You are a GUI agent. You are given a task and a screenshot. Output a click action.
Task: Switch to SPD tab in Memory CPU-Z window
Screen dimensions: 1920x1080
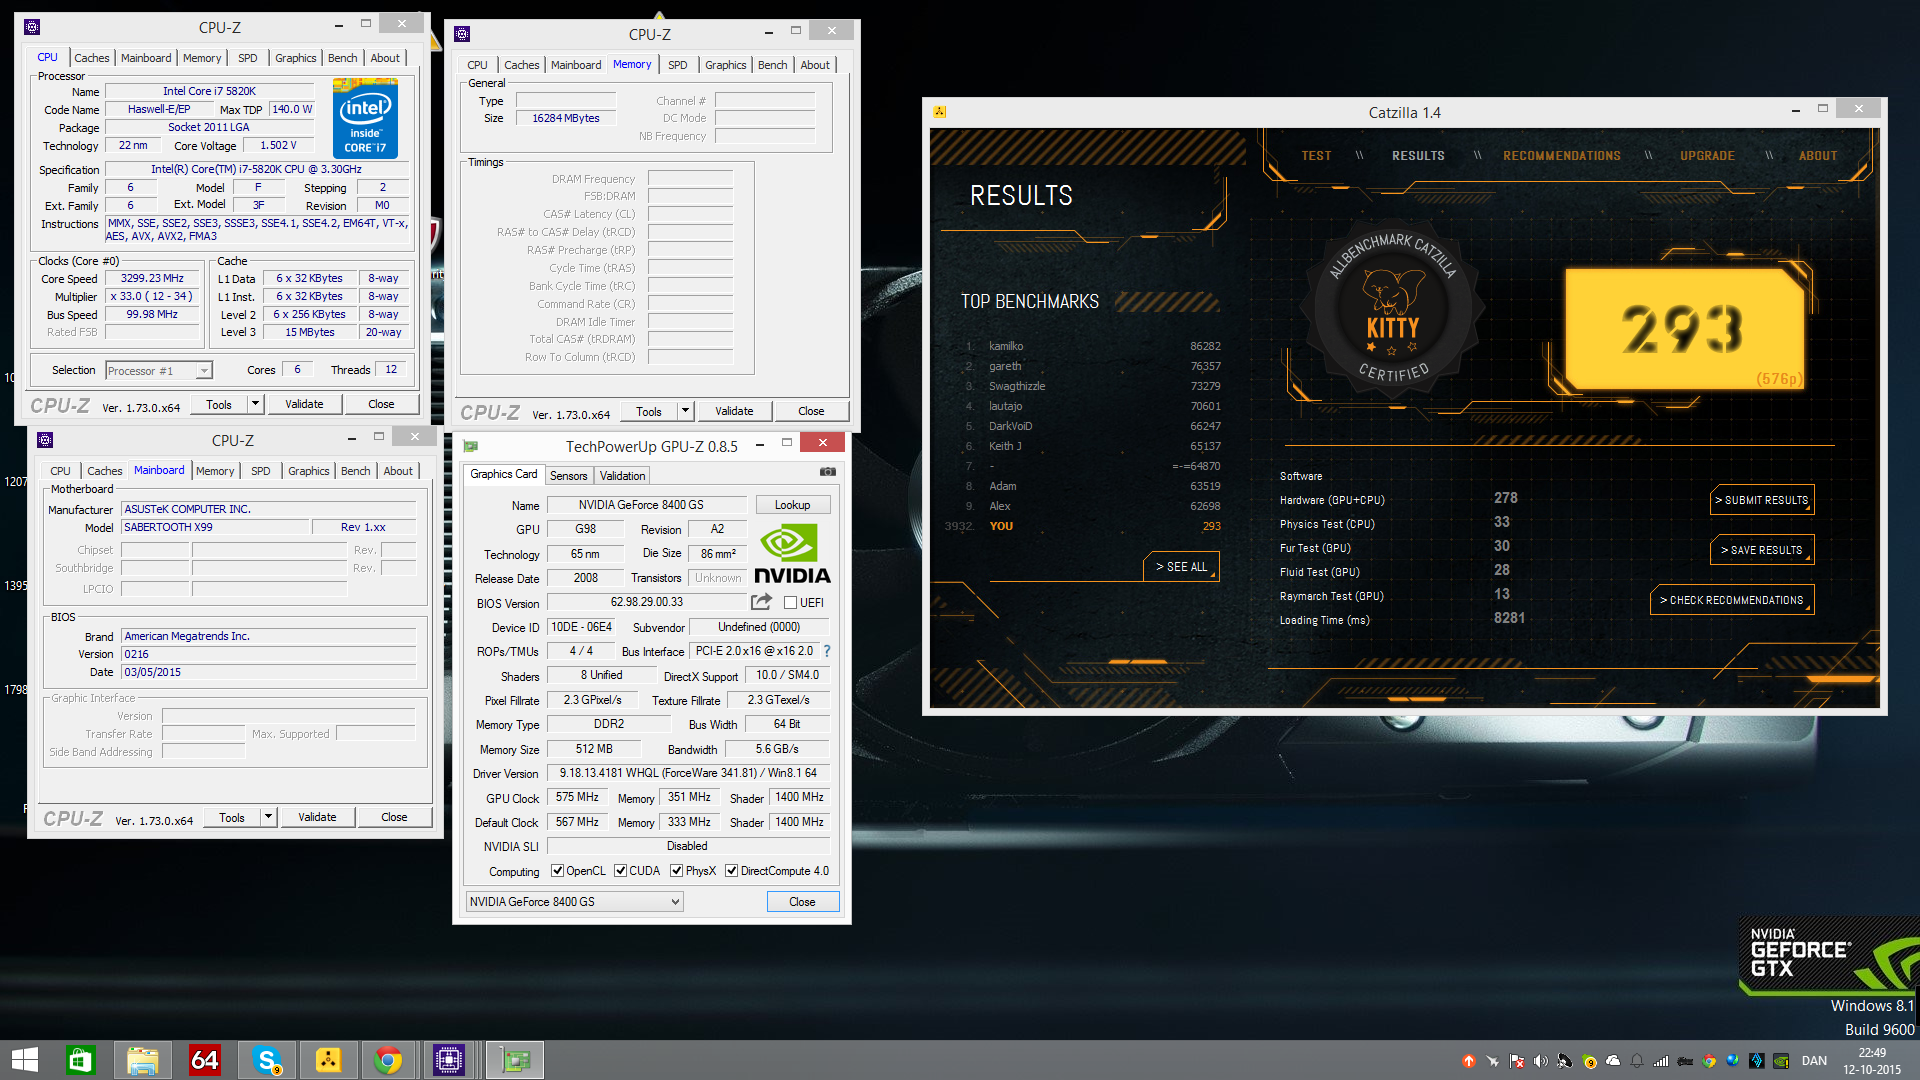coord(677,65)
